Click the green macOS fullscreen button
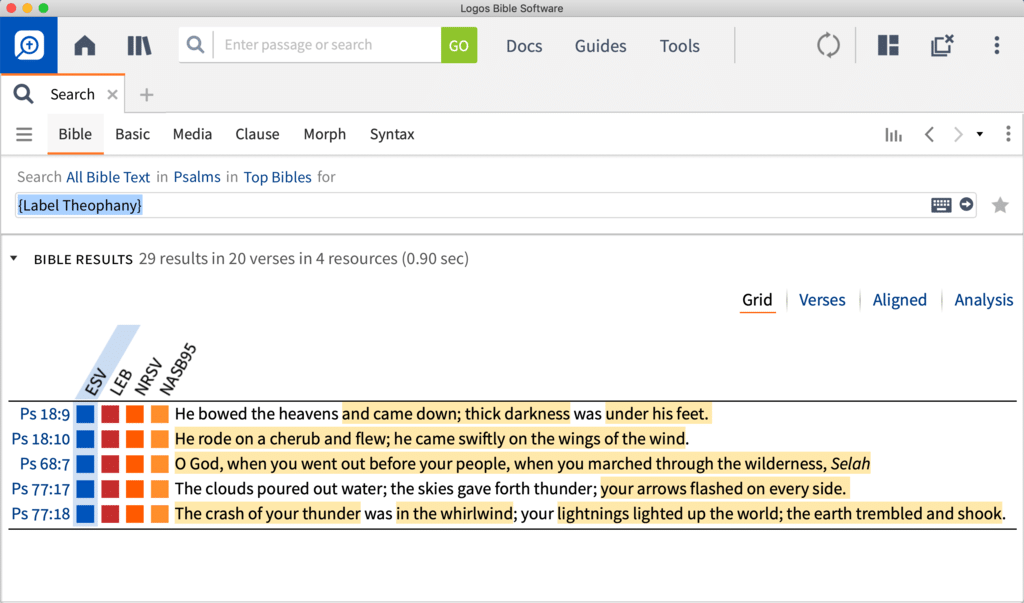Image resolution: width=1024 pixels, height=603 pixels. [x=43, y=8]
